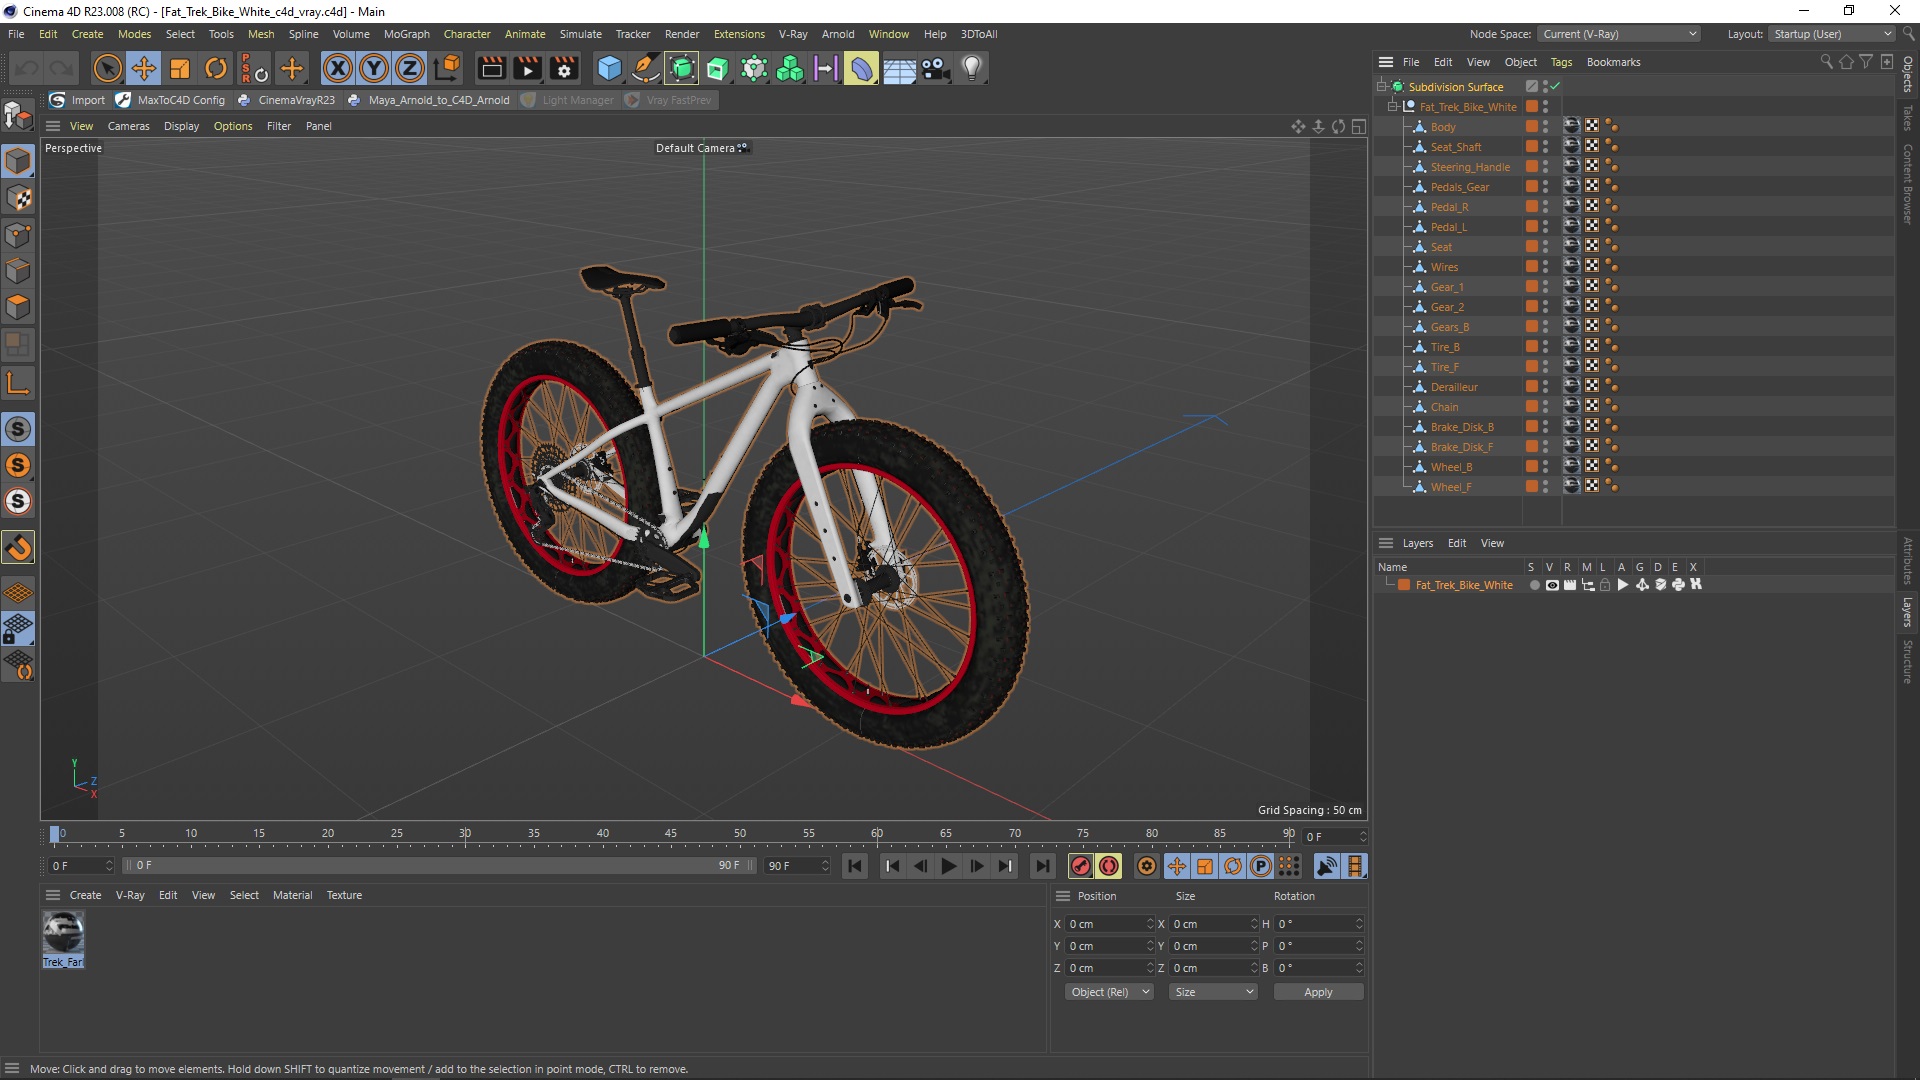
Task: Click the play button in timeline
Action: pos(948,866)
